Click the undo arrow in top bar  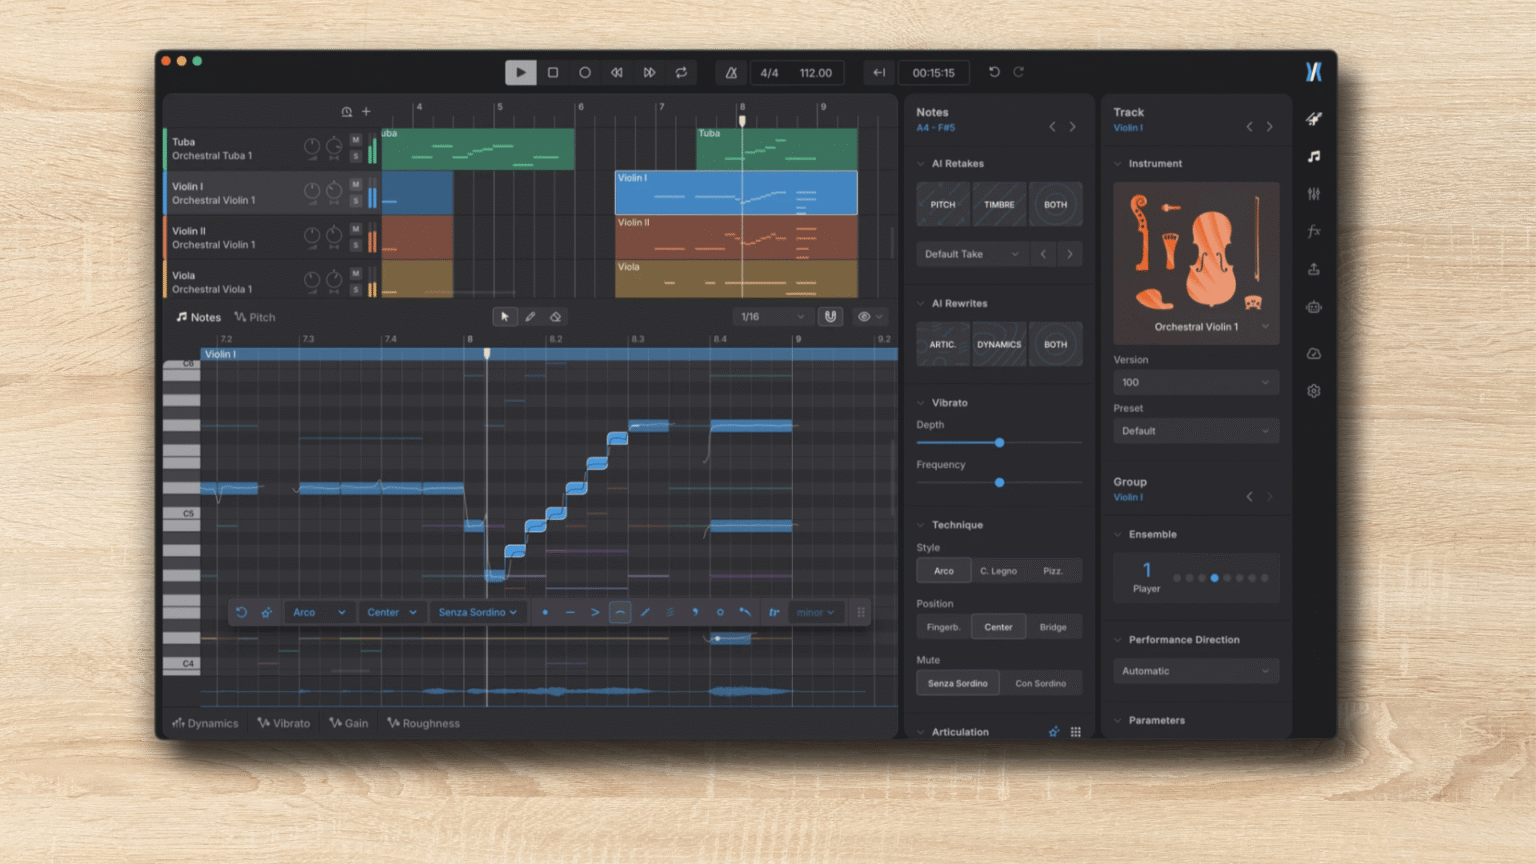click(x=994, y=72)
